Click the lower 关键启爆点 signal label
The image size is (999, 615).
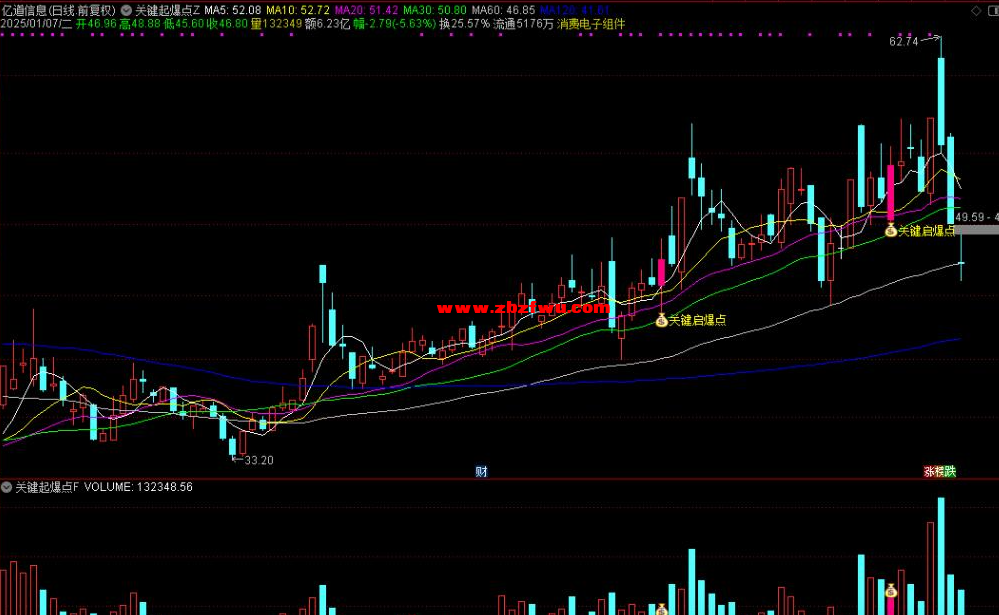(x=697, y=320)
